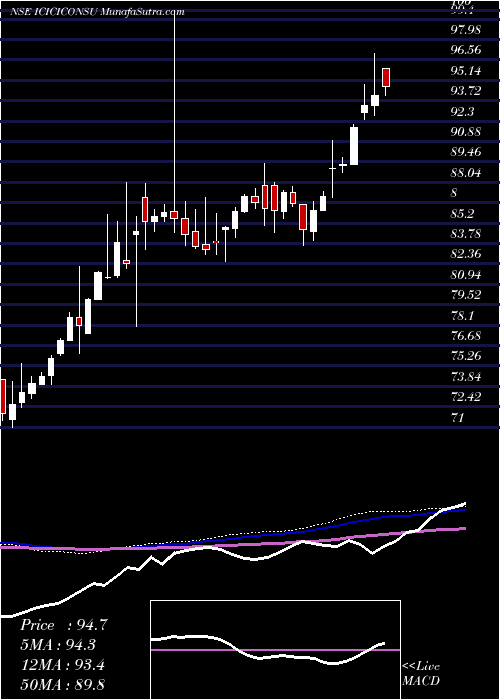Click the 72.42 price axis label
Screen dimensions: 500x700
pyautogui.click(x=466, y=397)
